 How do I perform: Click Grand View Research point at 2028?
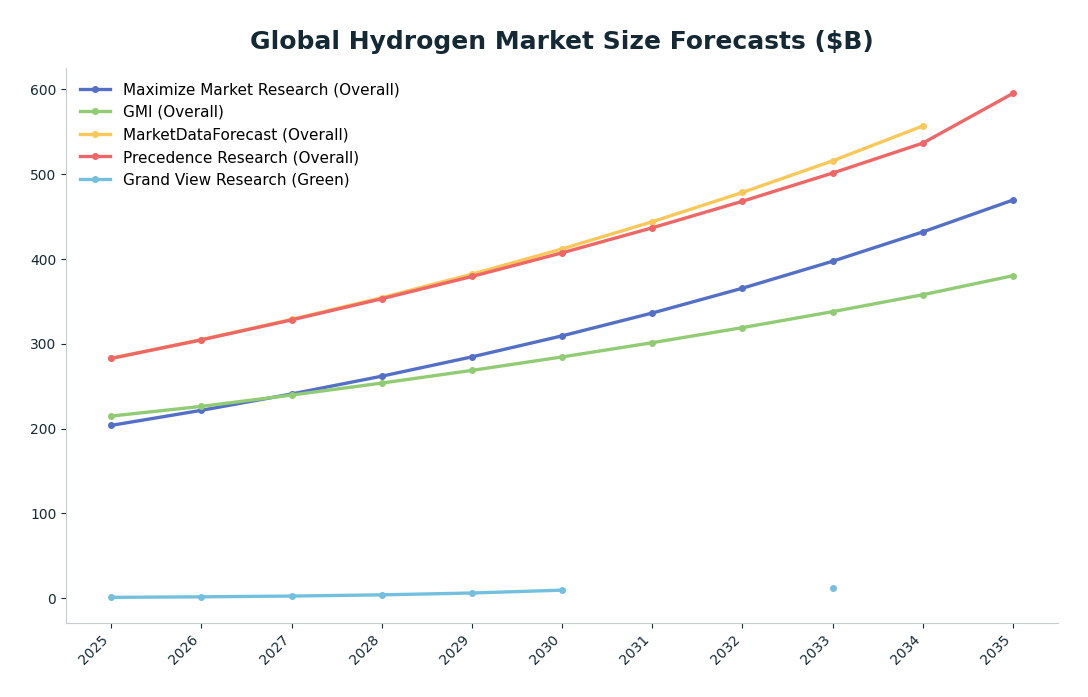point(382,595)
